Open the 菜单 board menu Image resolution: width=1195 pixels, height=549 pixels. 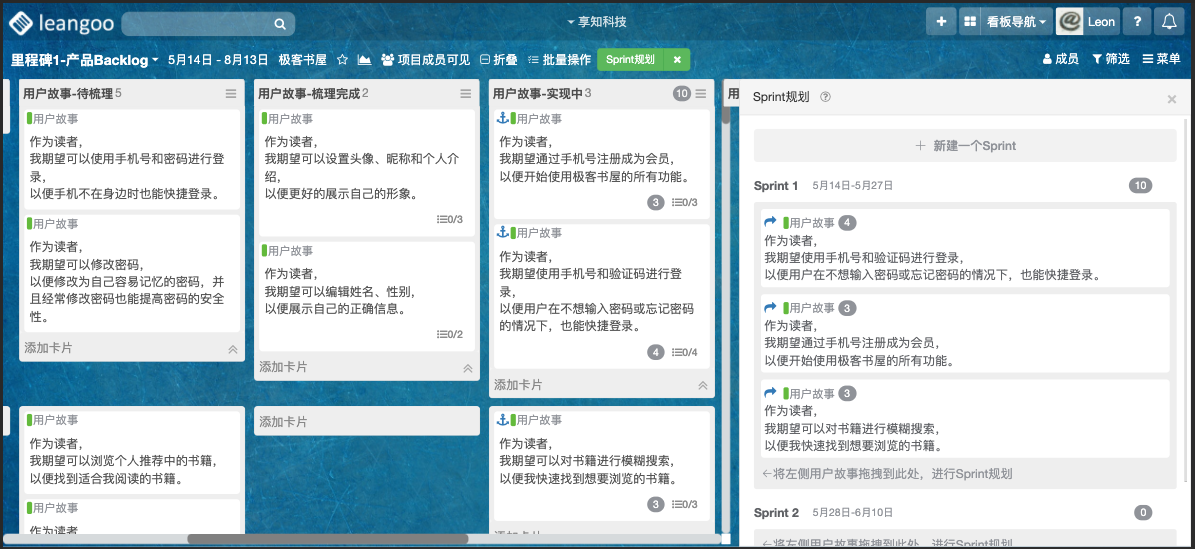1161,59
